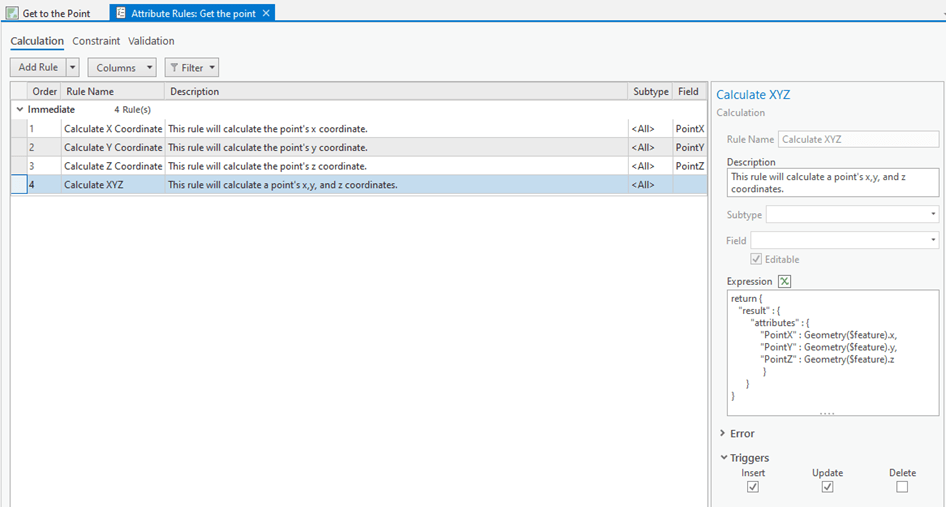Open the Columns dropdown
This screenshot has height=507, width=946.
pyautogui.click(x=122, y=68)
